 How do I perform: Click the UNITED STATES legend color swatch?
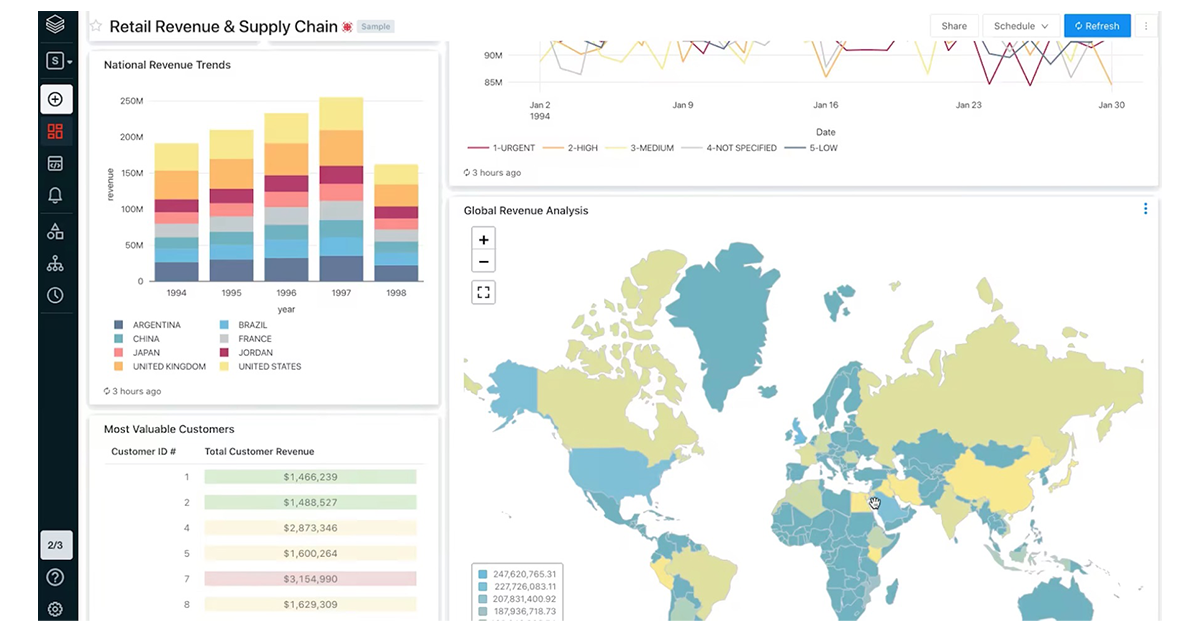224,366
